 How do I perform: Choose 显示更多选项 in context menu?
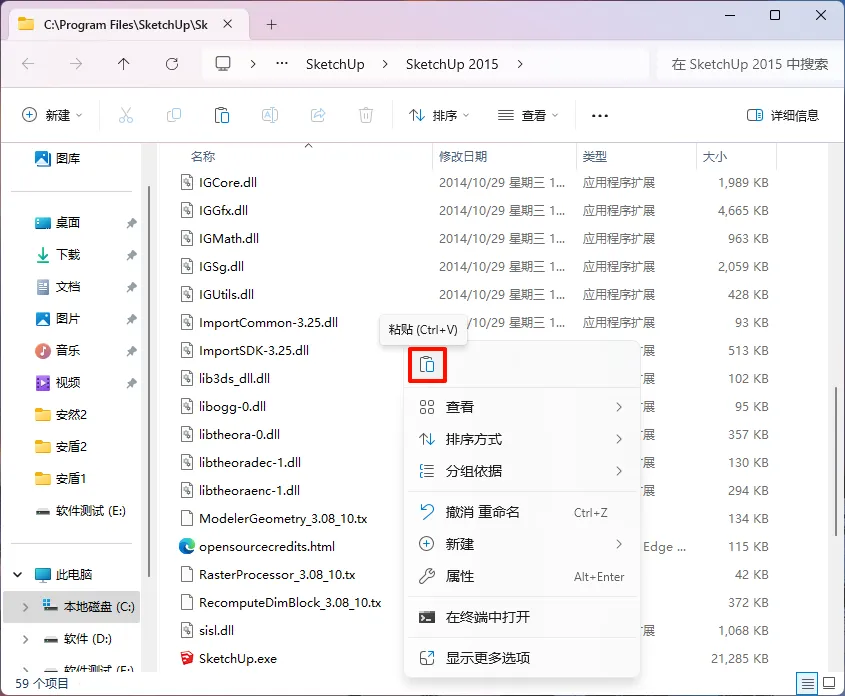pos(521,658)
